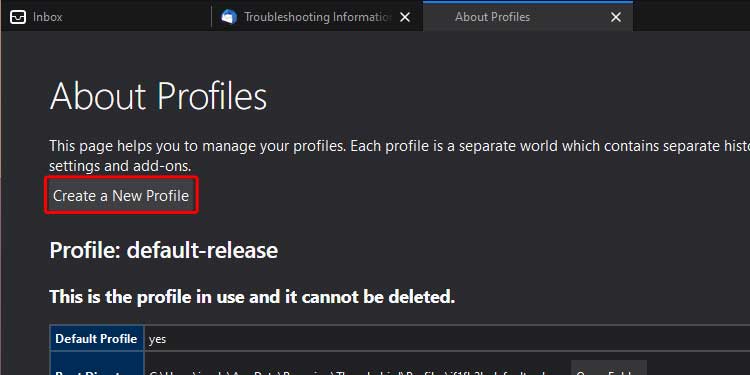The height and width of the screenshot is (375, 750).
Task: Switch to the Inbox tab
Action: point(105,17)
